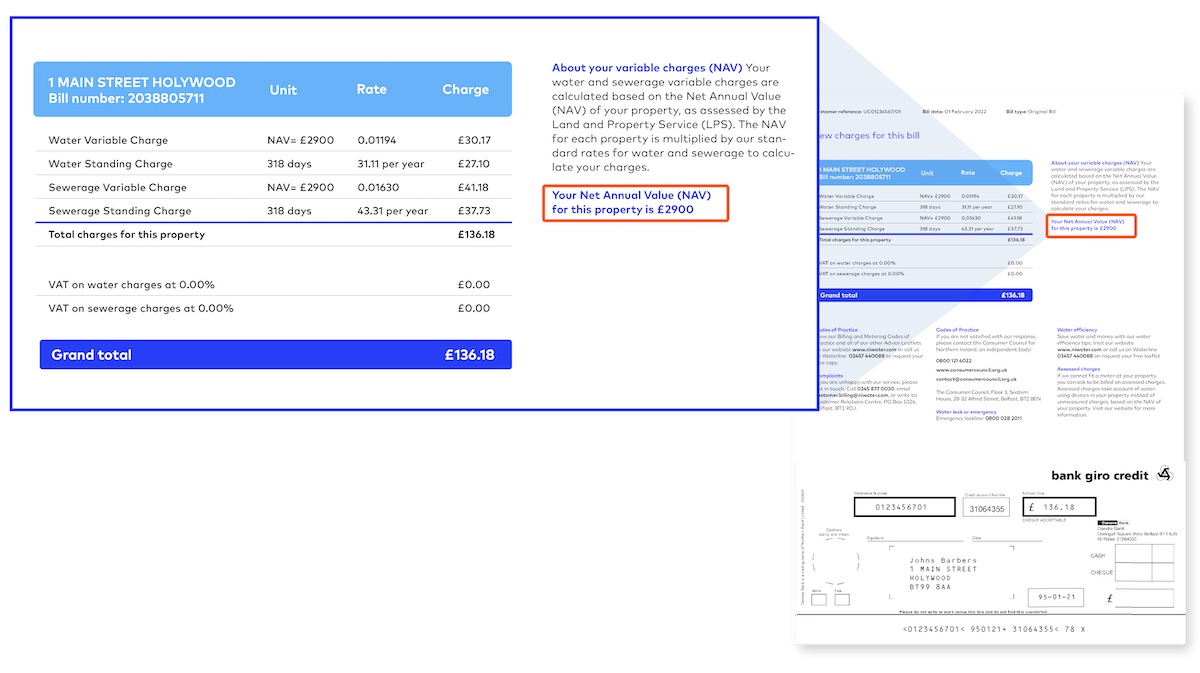
Task: Click 'Bill number: 2038805711' in the enlarged inset
Action: coord(126,98)
